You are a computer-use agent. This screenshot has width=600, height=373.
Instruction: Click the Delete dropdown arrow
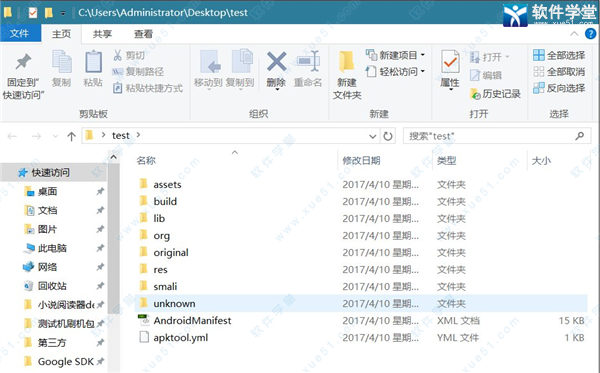coord(277,90)
